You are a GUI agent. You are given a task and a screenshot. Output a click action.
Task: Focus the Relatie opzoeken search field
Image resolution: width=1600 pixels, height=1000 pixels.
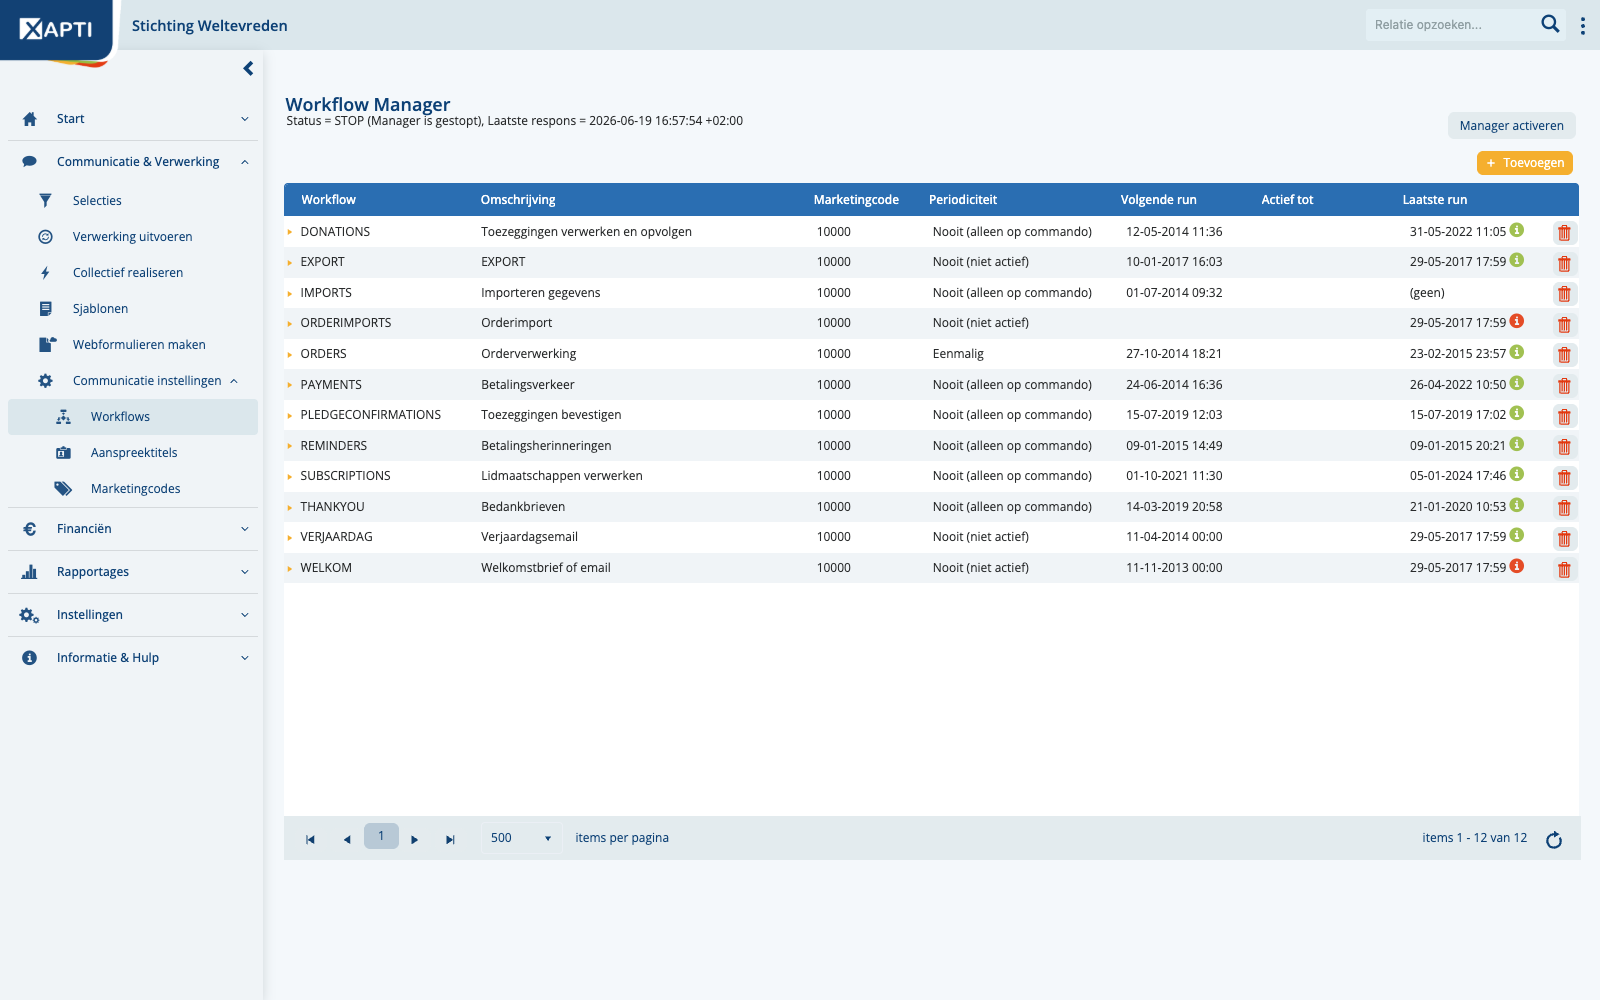pyautogui.click(x=1452, y=25)
